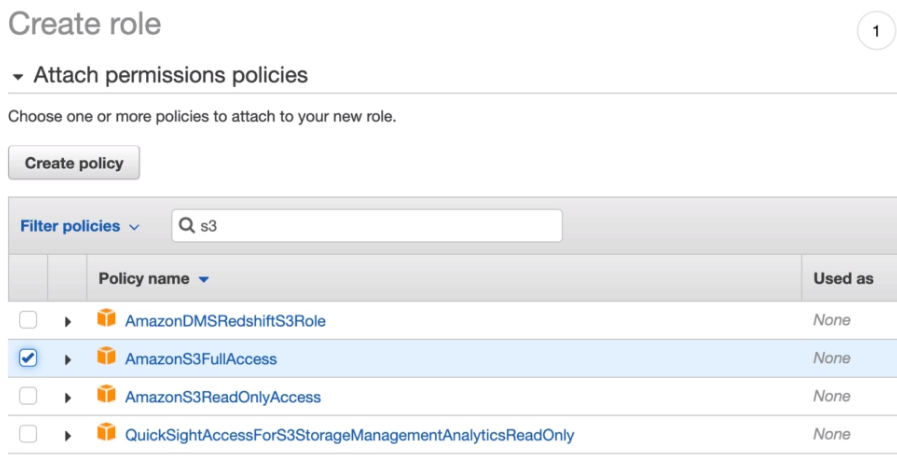Click the AmazonS3ReadOnlyAccess orange policy icon

(106, 396)
